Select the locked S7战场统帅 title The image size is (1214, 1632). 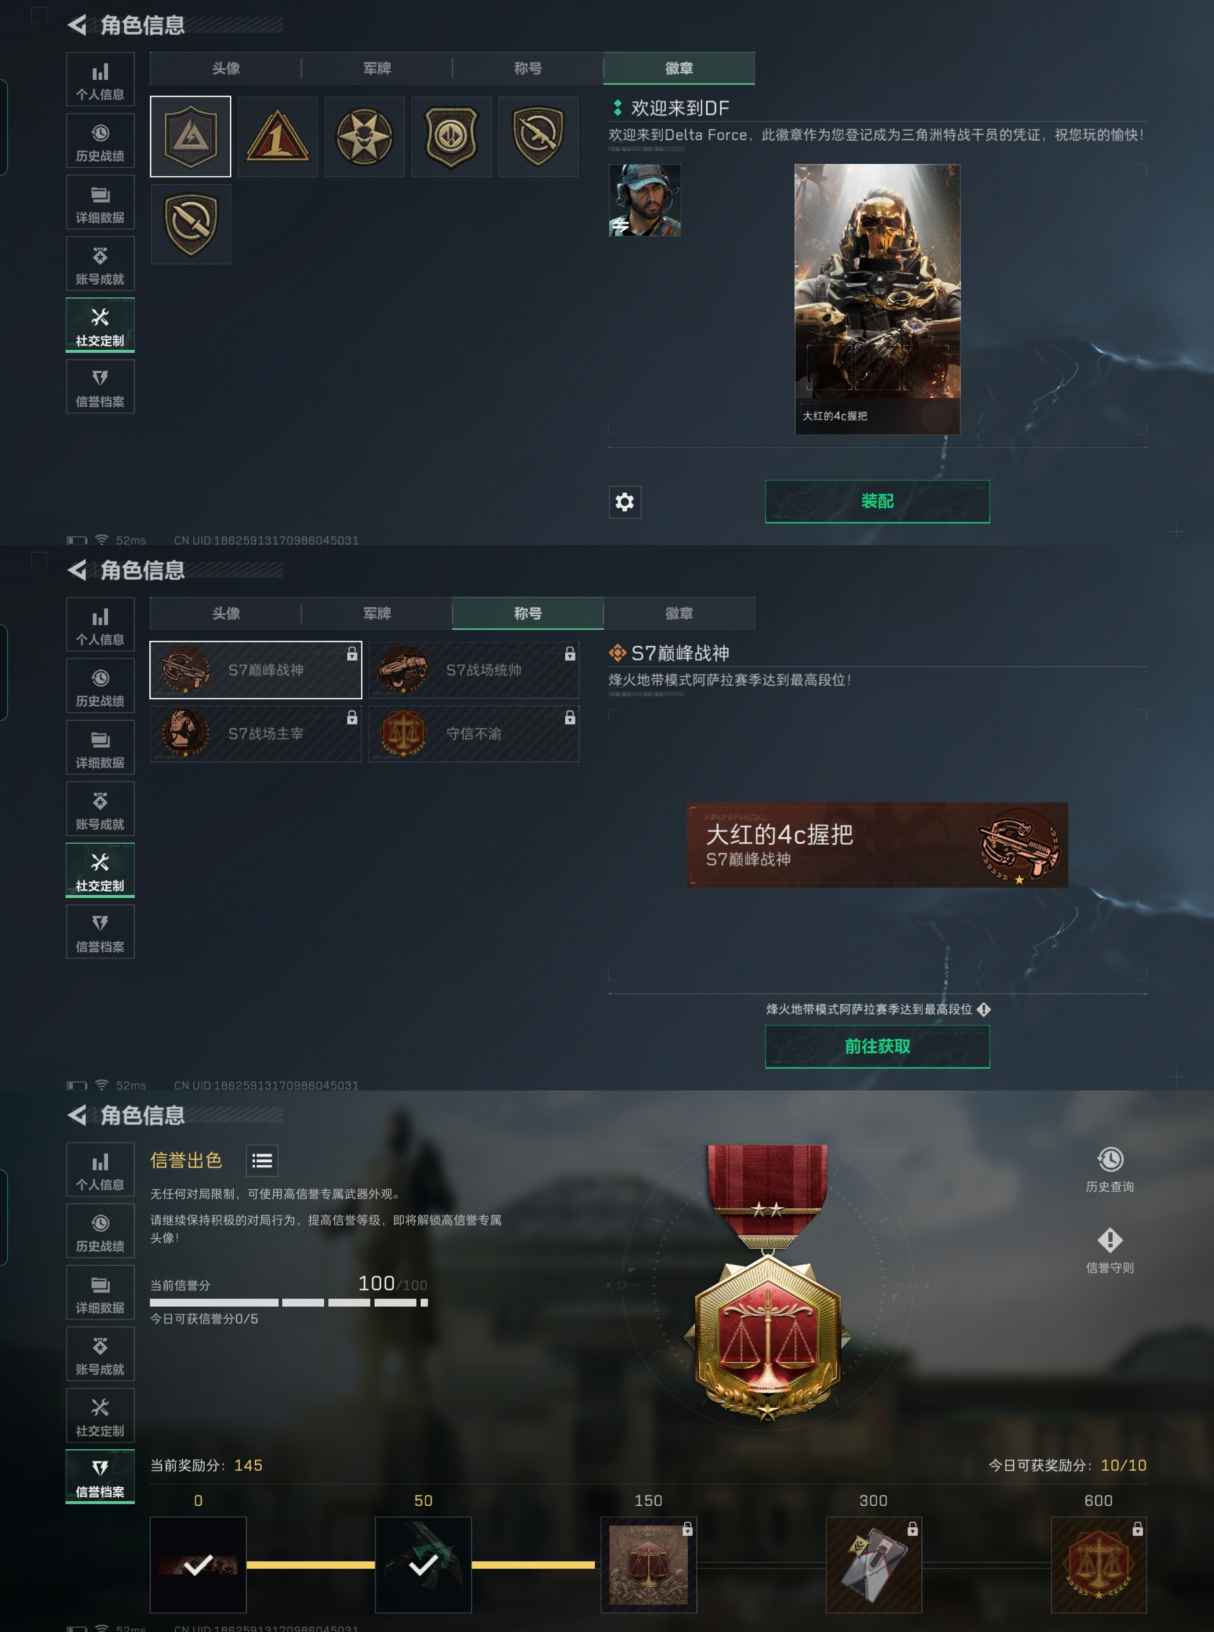(474, 670)
